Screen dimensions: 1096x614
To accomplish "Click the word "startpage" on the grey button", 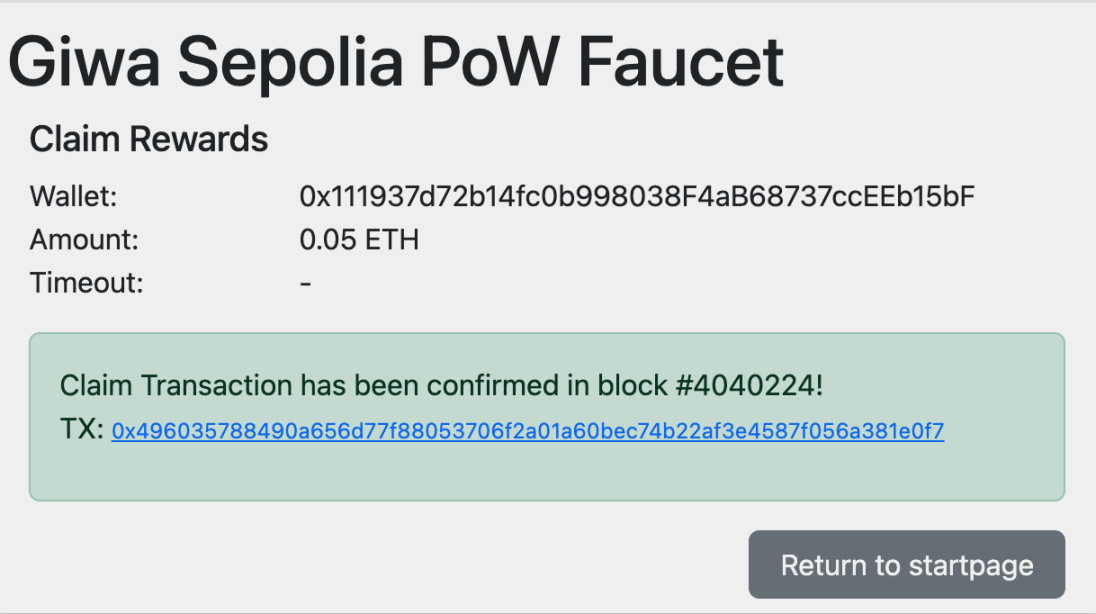I will (x=971, y=565).
